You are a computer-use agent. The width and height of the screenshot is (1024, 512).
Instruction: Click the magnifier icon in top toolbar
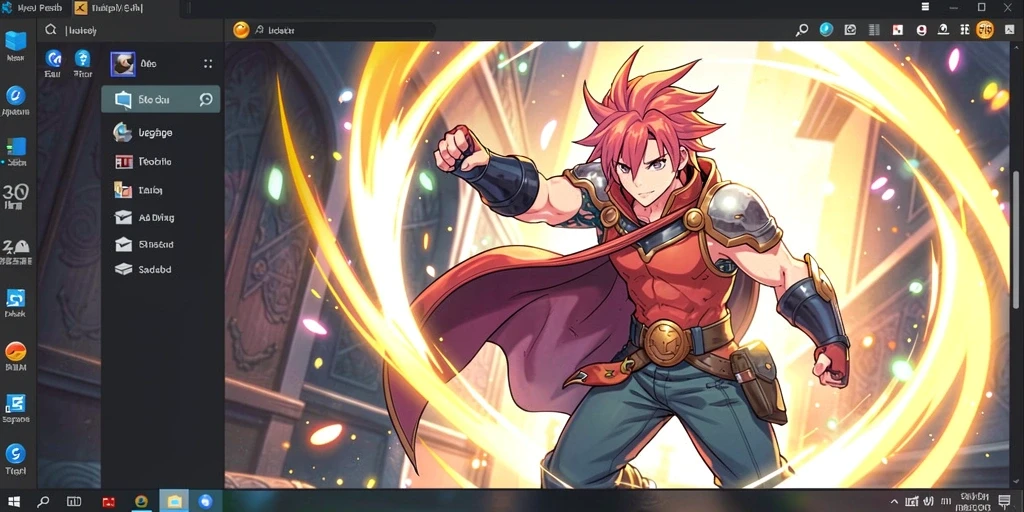tap(801, 29)
